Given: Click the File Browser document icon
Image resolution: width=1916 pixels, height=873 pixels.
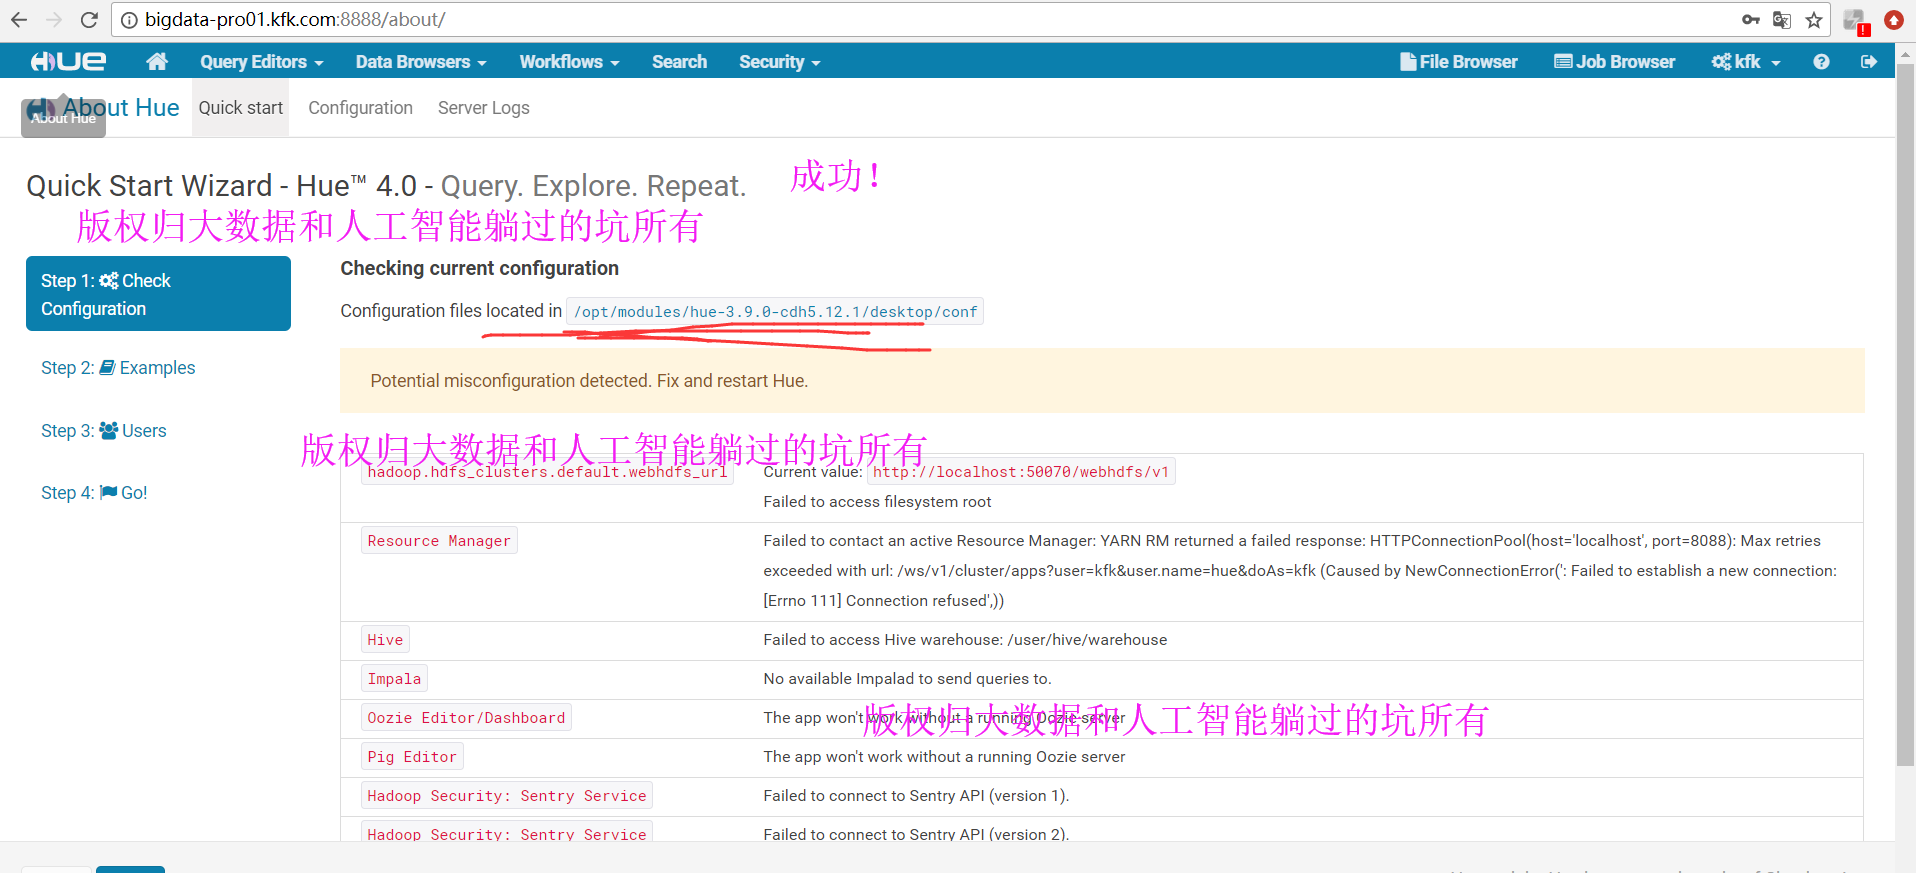Looking at the screenshot, I should (x=1408, y=61).
